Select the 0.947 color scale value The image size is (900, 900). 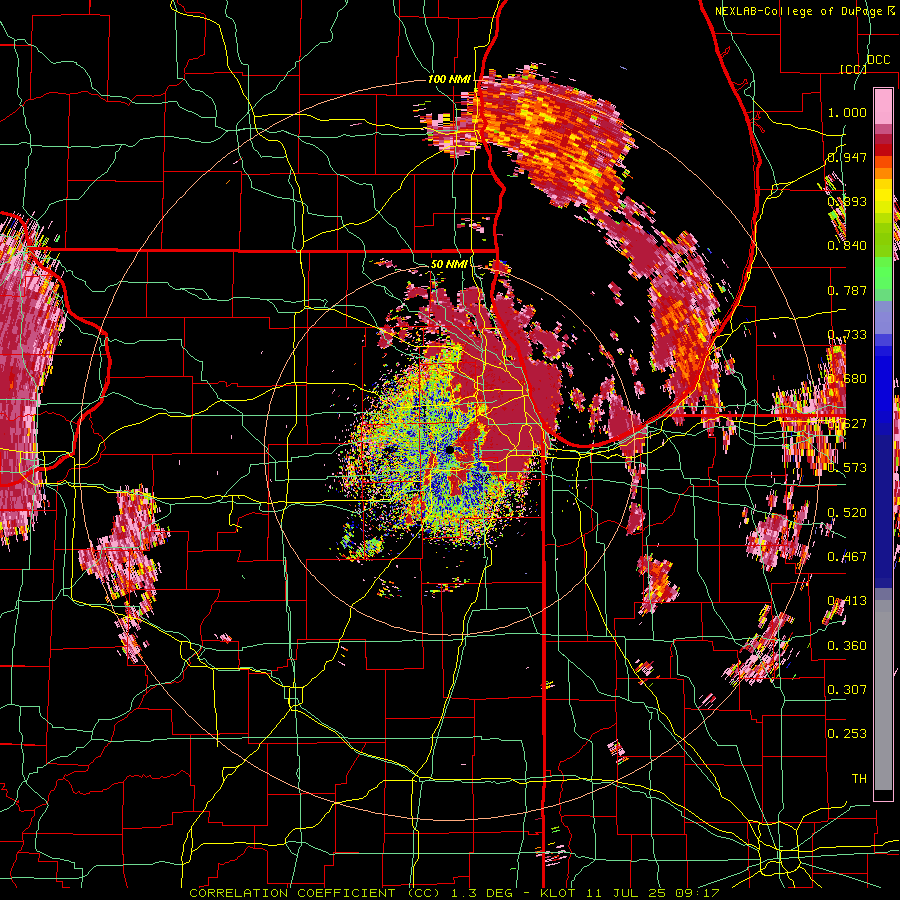tap(847, 157)
